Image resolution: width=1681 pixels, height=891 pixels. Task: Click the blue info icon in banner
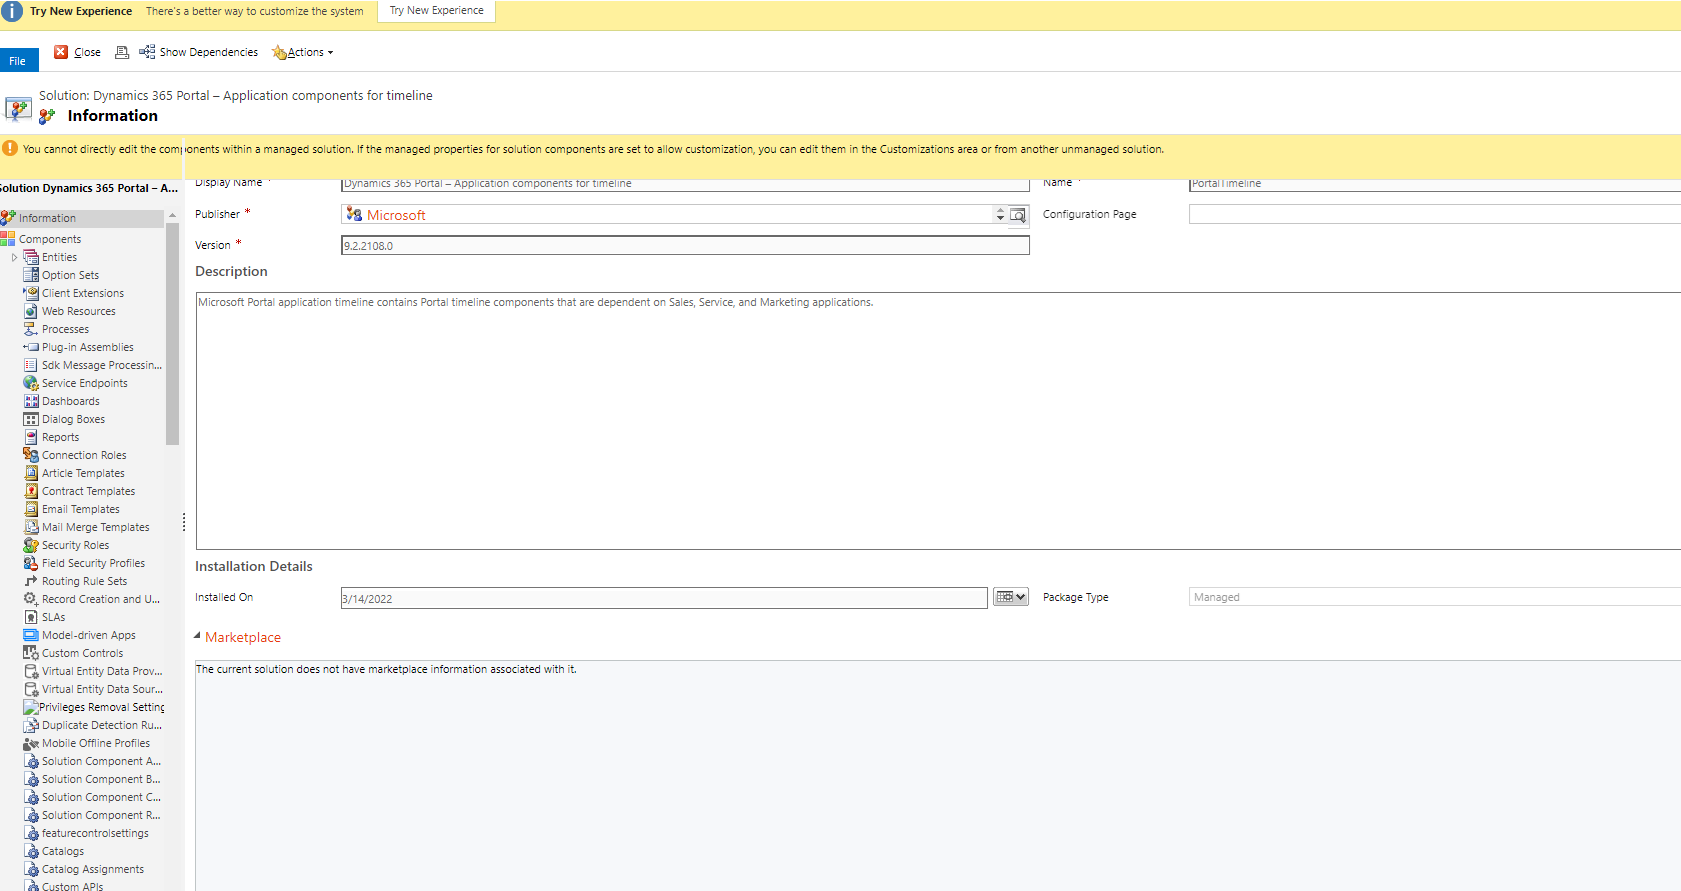point(12,12)
